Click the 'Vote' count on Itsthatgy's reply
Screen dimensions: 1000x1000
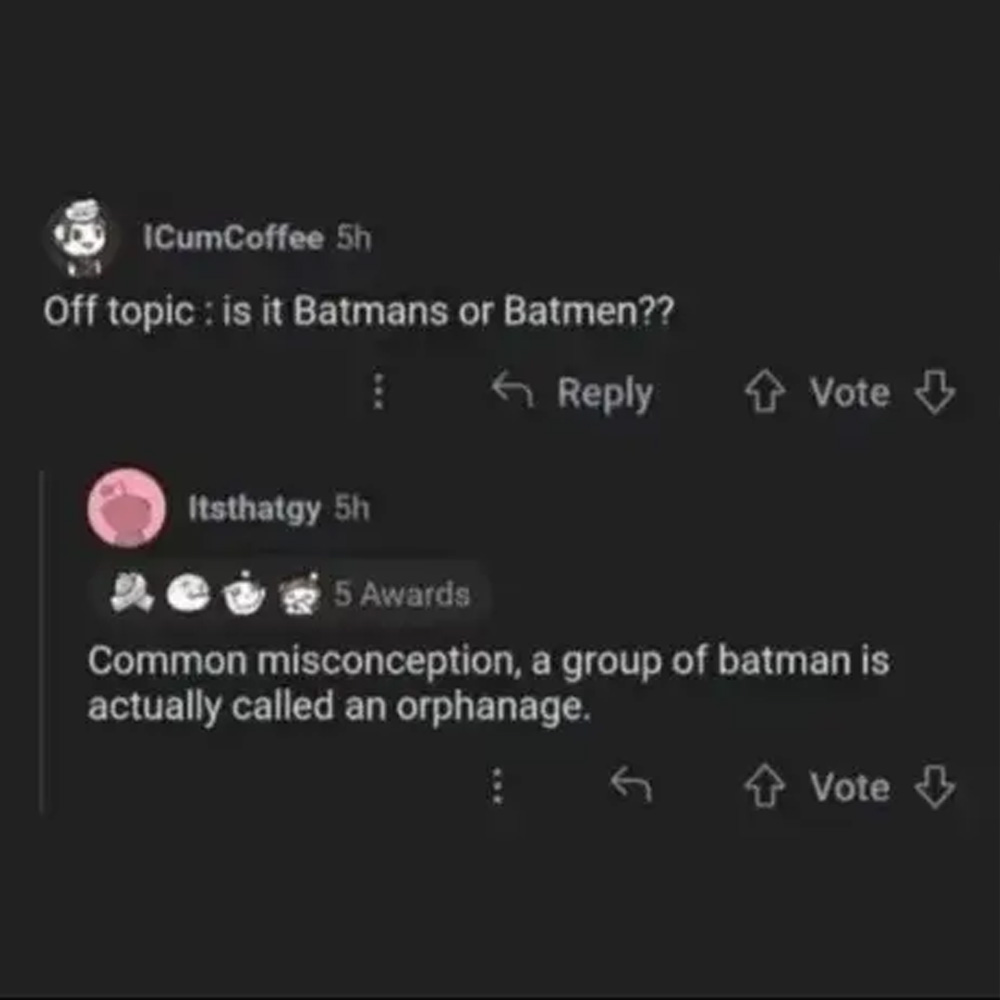849,788
